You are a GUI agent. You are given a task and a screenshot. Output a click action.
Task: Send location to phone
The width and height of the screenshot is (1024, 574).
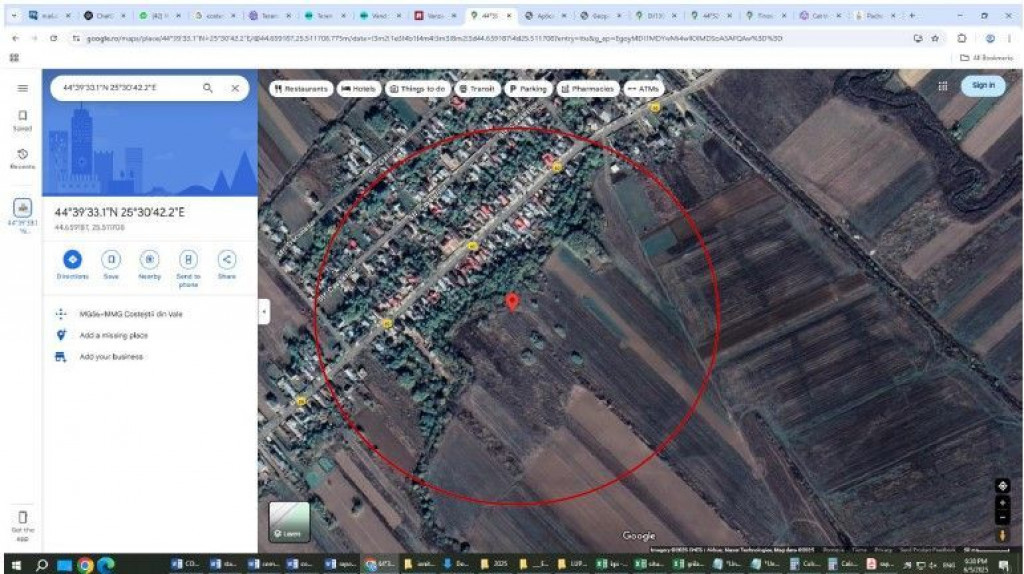(x=188, y=259)
